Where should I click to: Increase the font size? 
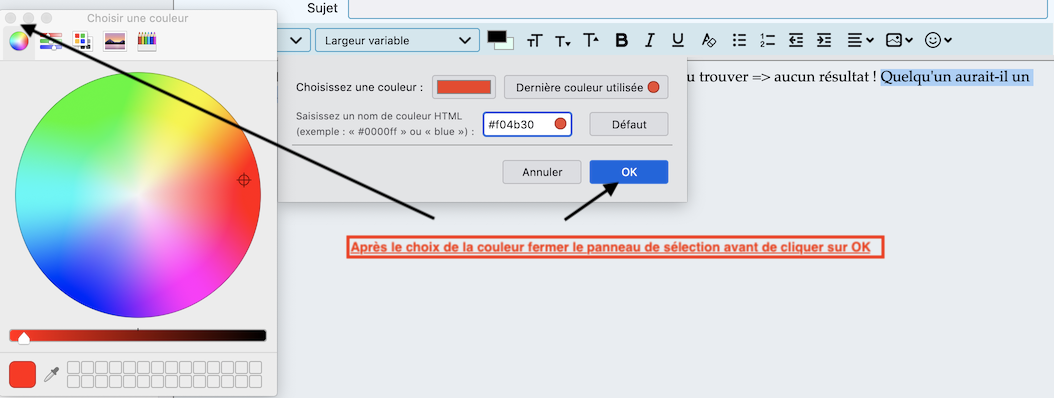591,41
